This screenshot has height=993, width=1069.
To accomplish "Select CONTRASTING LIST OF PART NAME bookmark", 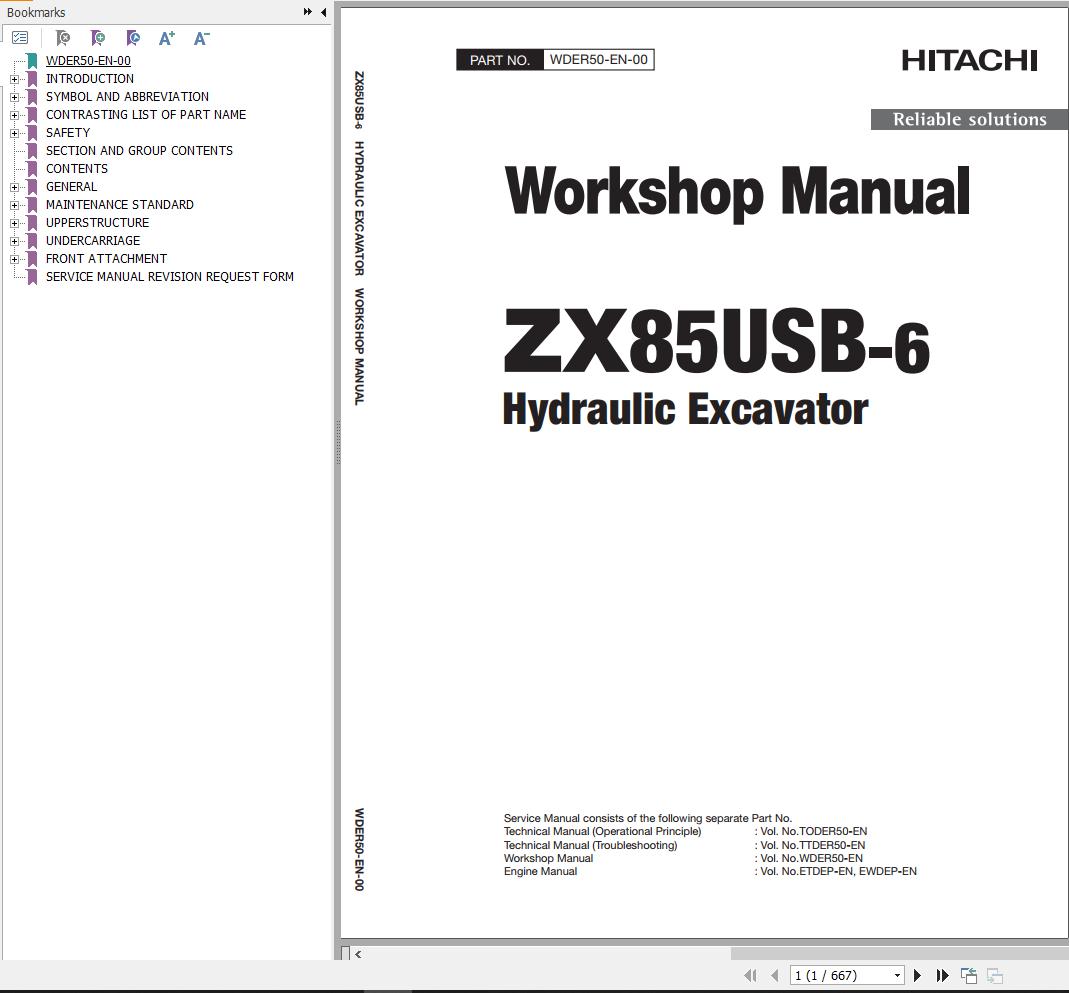I will pyautogui.click(x=146, y=114).
